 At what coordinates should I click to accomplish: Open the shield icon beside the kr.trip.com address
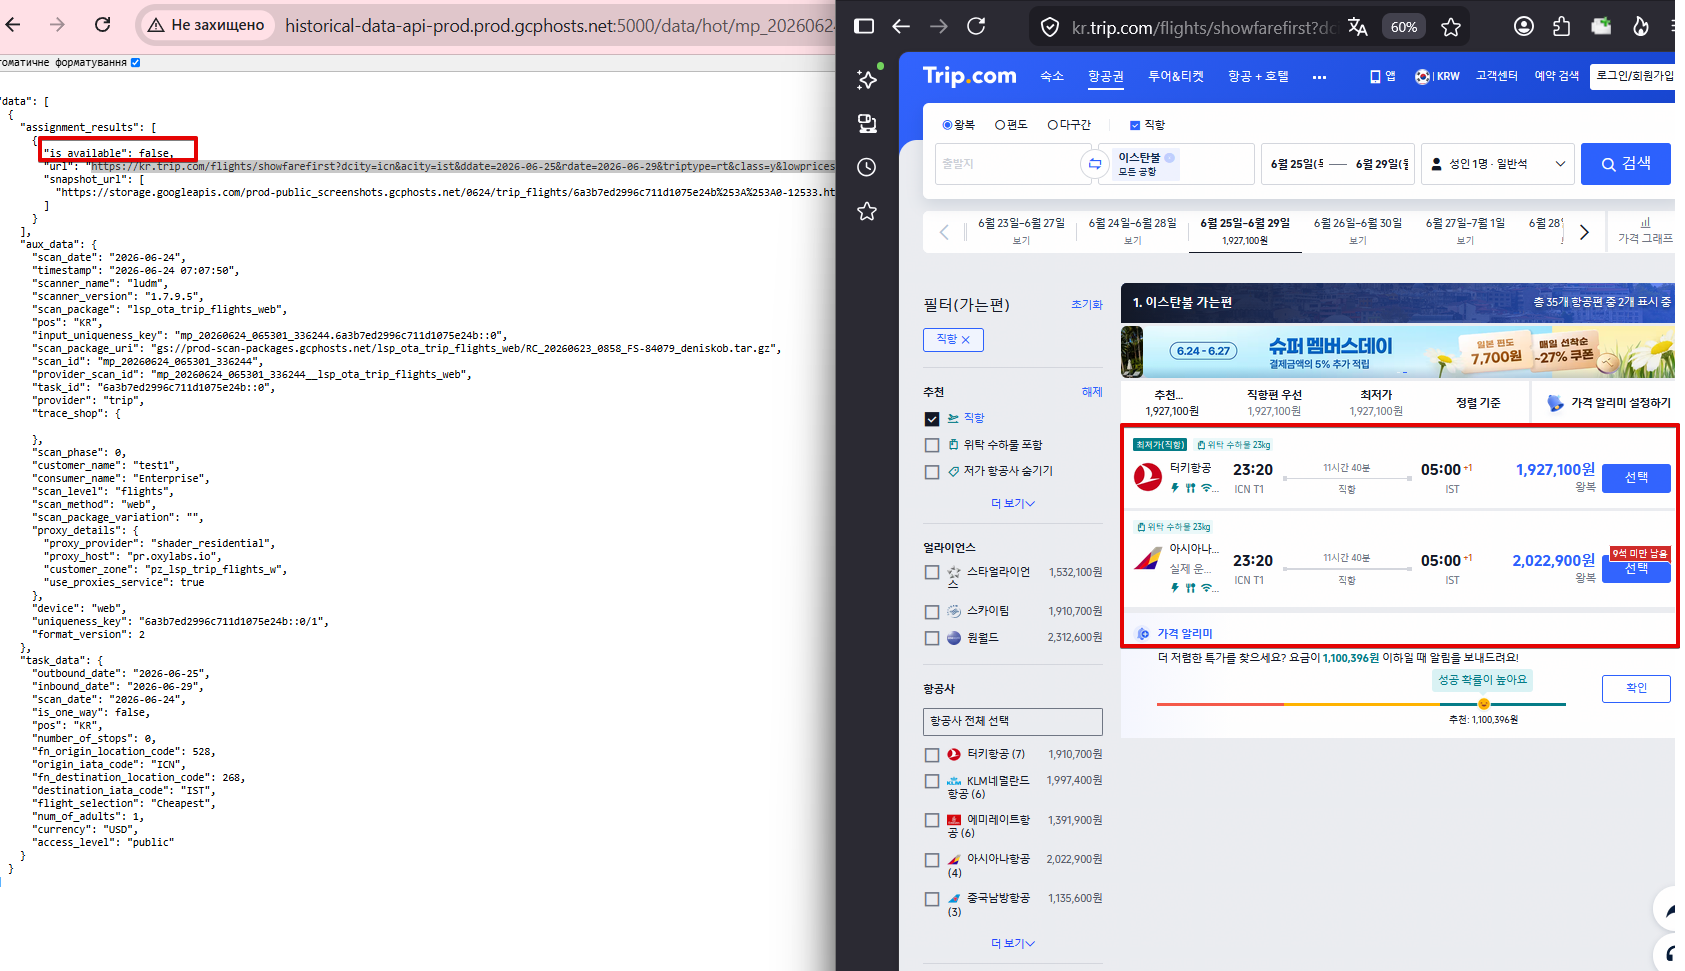1050,27
